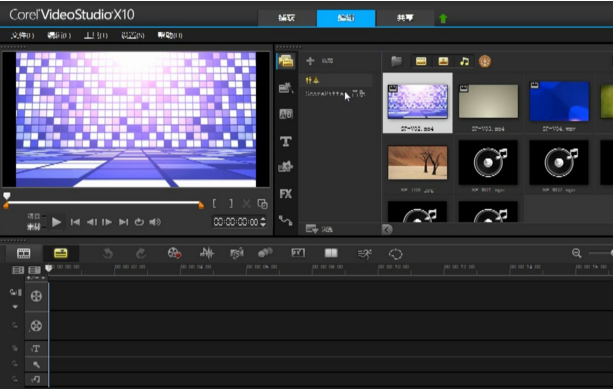Click the orange round icon beside music filter

click(x=485, y=61)
